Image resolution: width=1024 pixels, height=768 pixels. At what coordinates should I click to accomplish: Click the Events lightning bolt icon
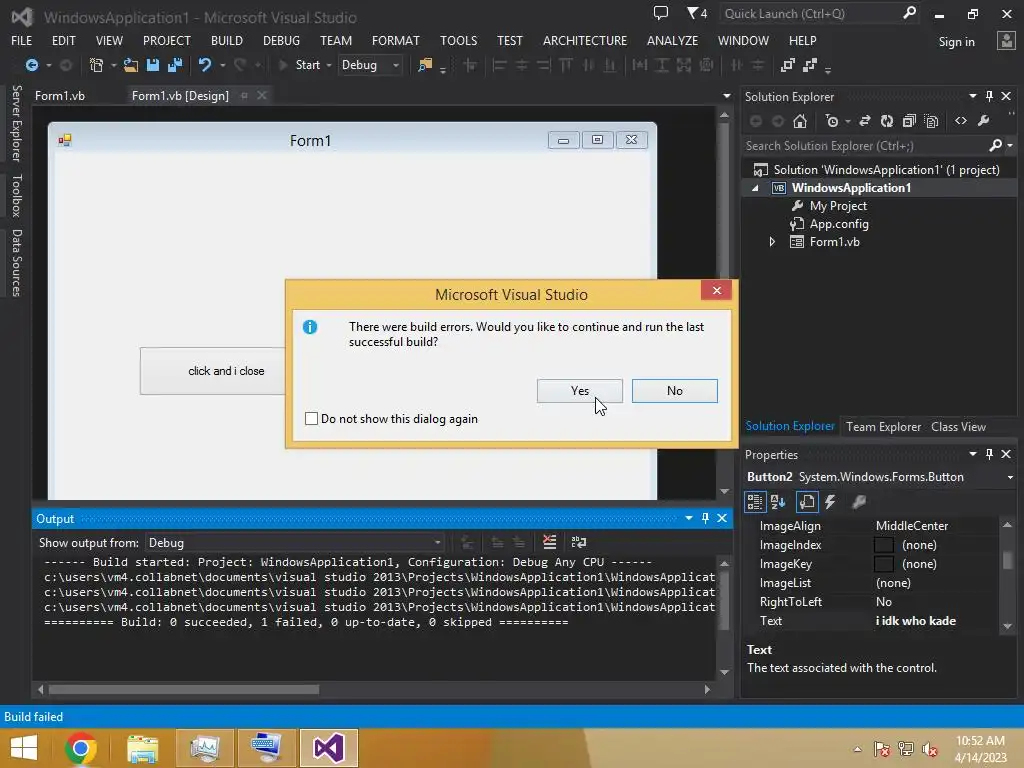(x=830, y=502)
